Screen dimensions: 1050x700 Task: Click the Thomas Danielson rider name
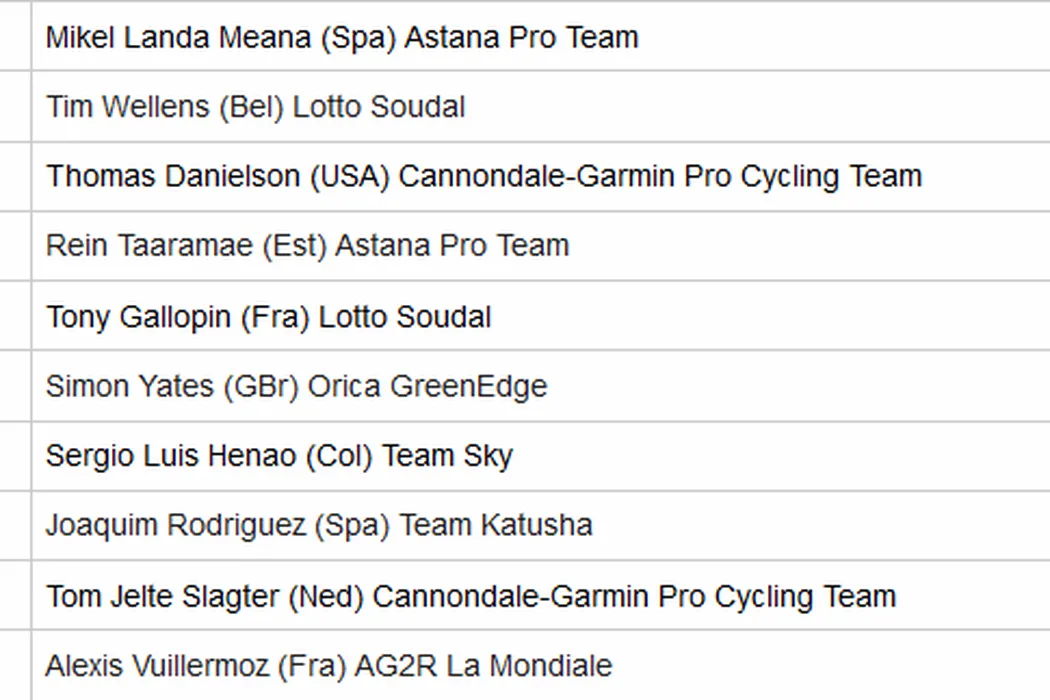tap(173, 177)
